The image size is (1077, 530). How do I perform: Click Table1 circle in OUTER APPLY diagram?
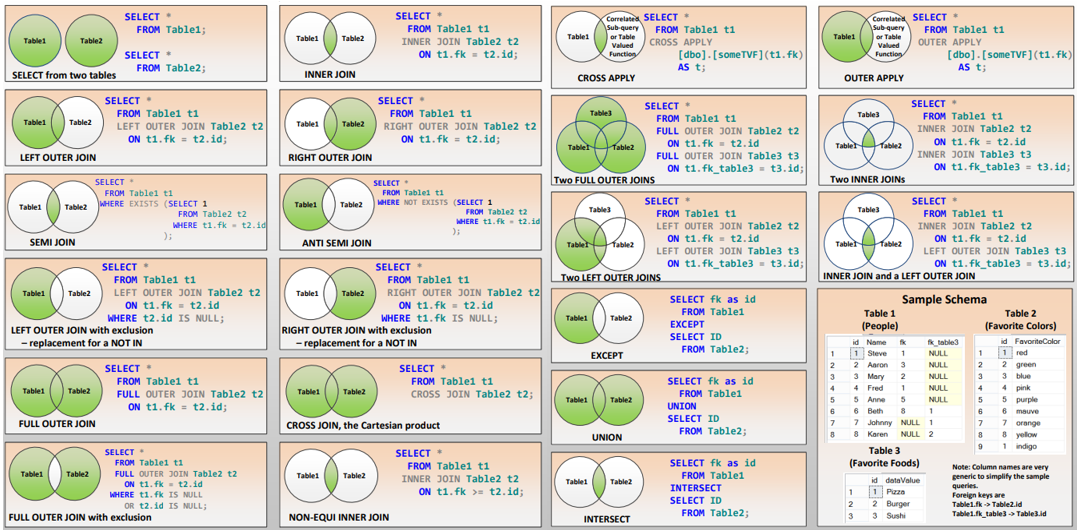[846, 37]
